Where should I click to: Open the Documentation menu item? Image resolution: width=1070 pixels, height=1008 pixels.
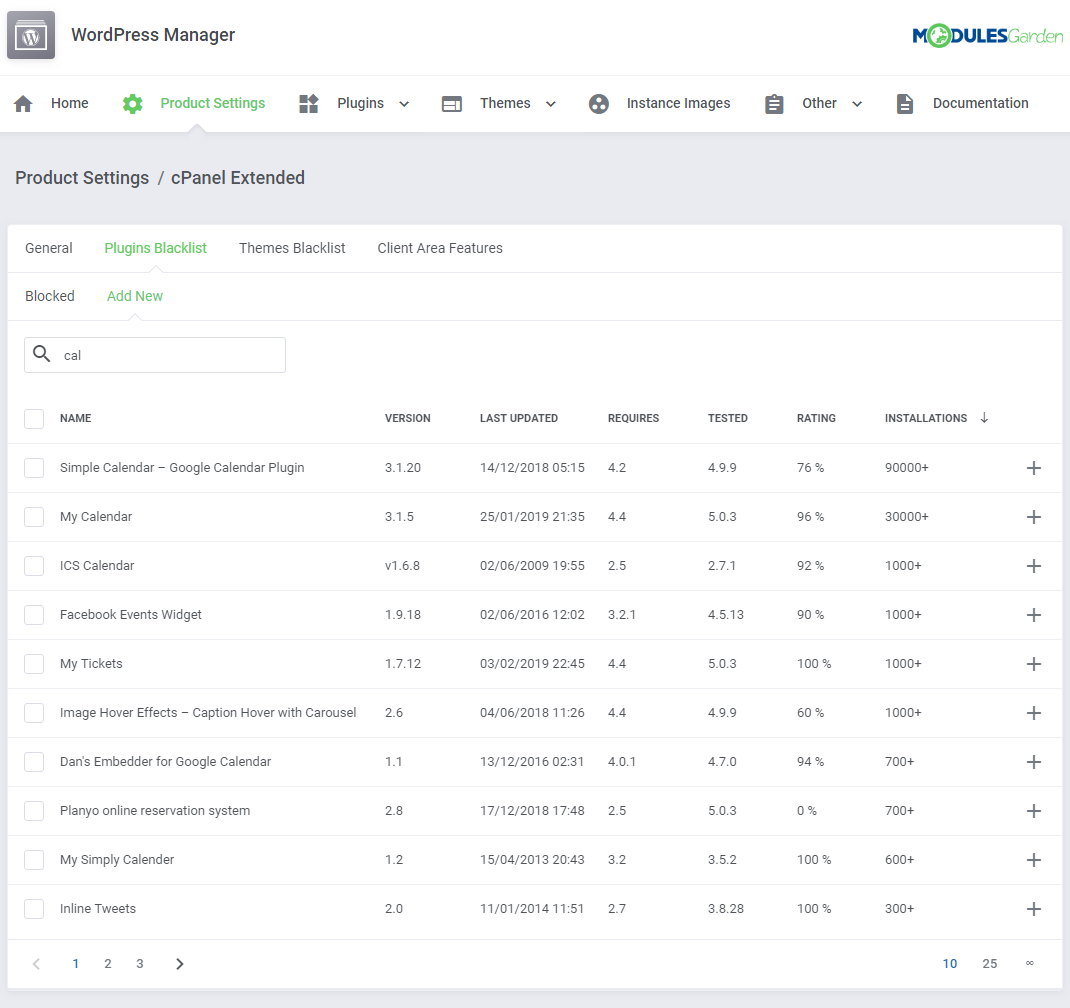point(981,103)
